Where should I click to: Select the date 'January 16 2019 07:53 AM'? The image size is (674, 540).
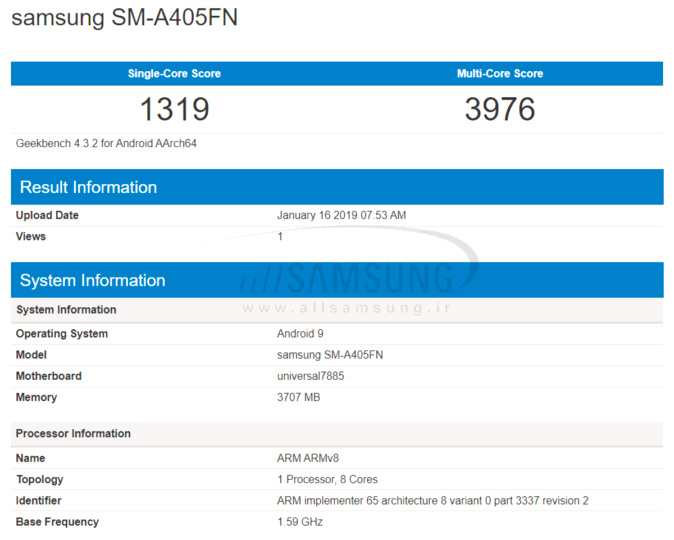[341, 215]
